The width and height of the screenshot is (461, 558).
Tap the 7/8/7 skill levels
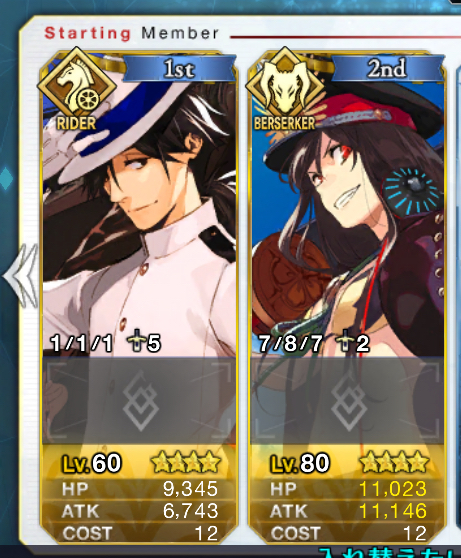(x=290, y=343)
